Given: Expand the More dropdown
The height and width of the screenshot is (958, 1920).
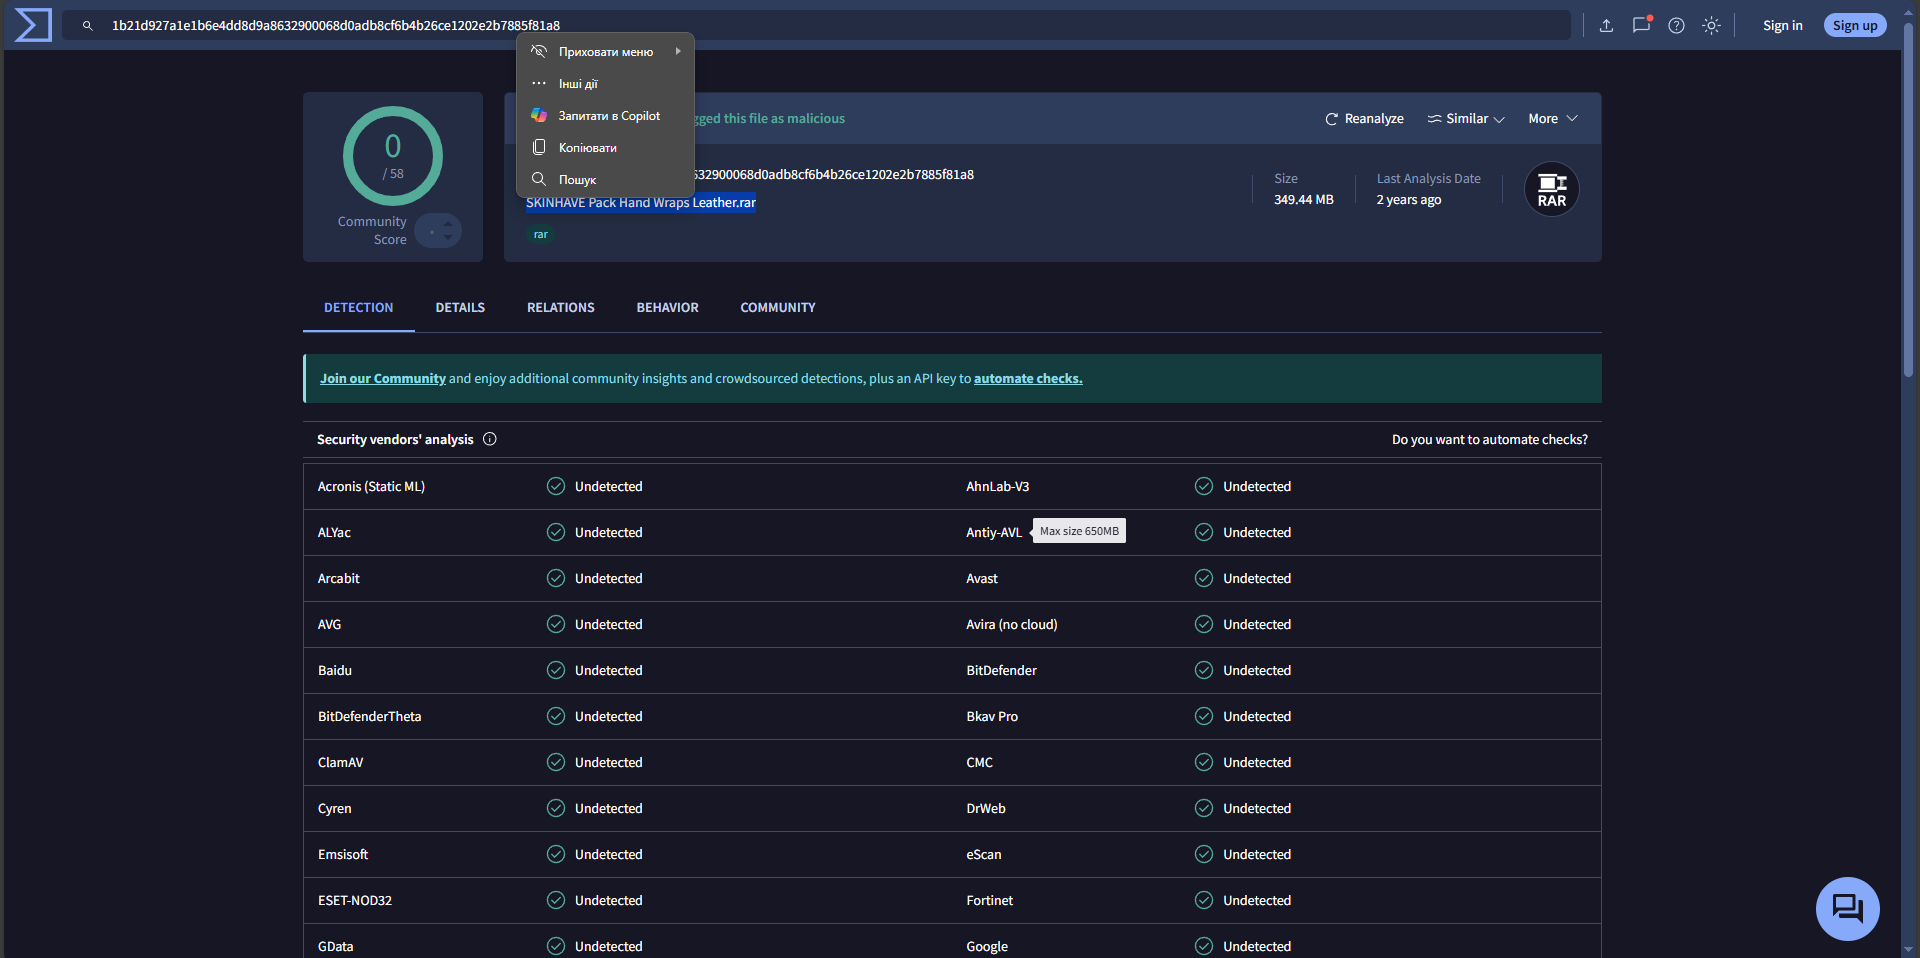Looking at the screenshot, I should coord(1553,119).
